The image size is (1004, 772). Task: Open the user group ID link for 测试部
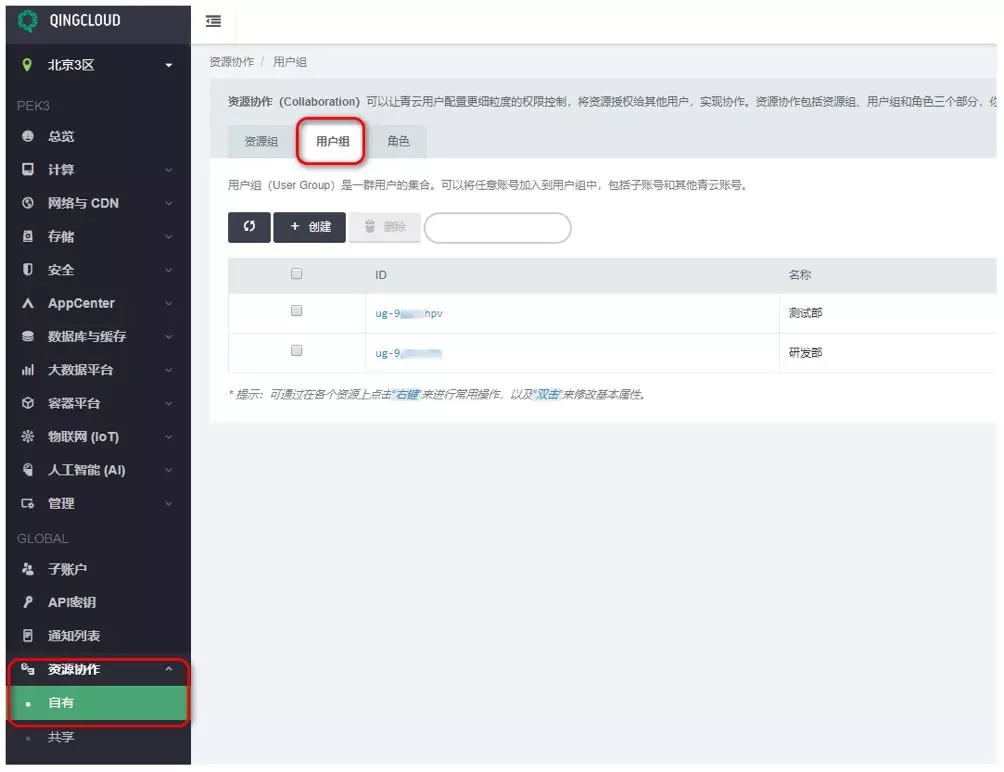(x=409, y=313)
